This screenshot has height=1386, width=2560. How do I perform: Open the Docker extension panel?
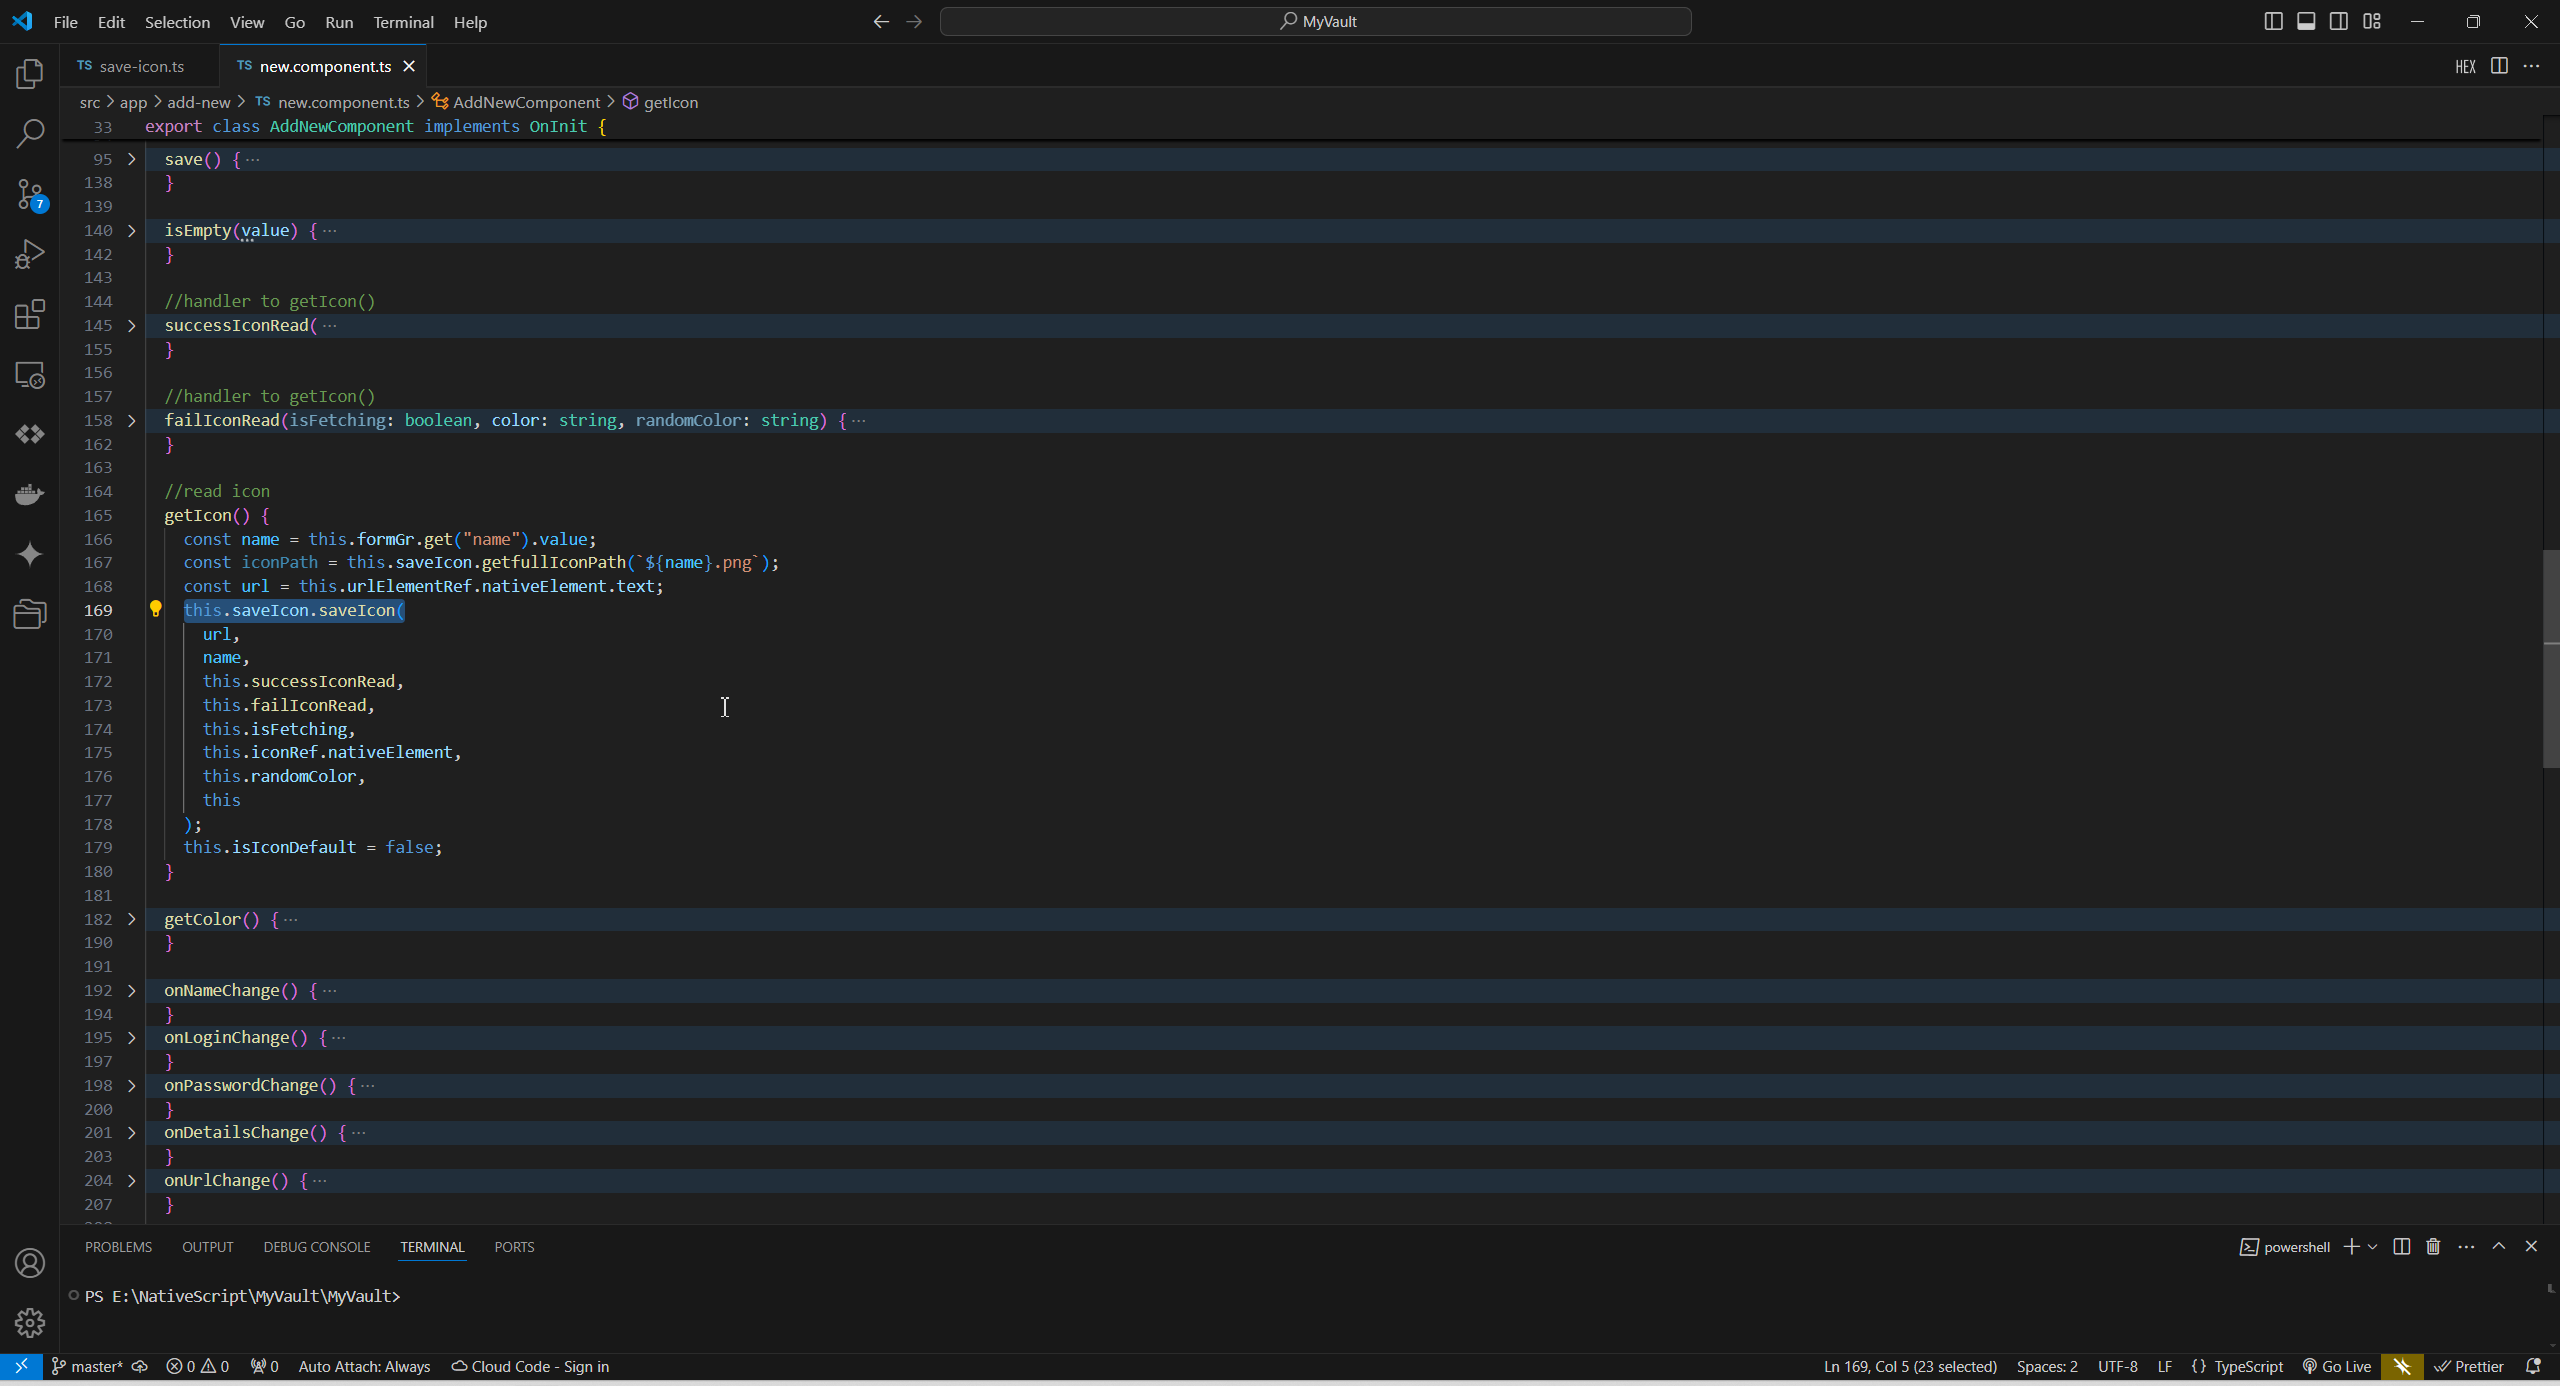[30, 493]
